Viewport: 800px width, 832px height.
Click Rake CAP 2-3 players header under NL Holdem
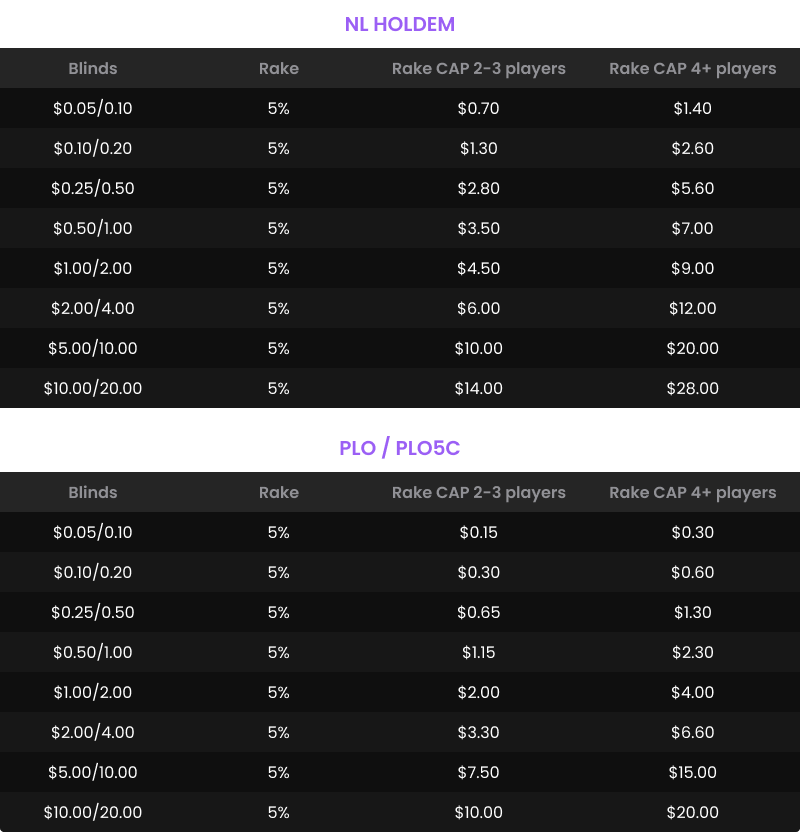[478, 69]
